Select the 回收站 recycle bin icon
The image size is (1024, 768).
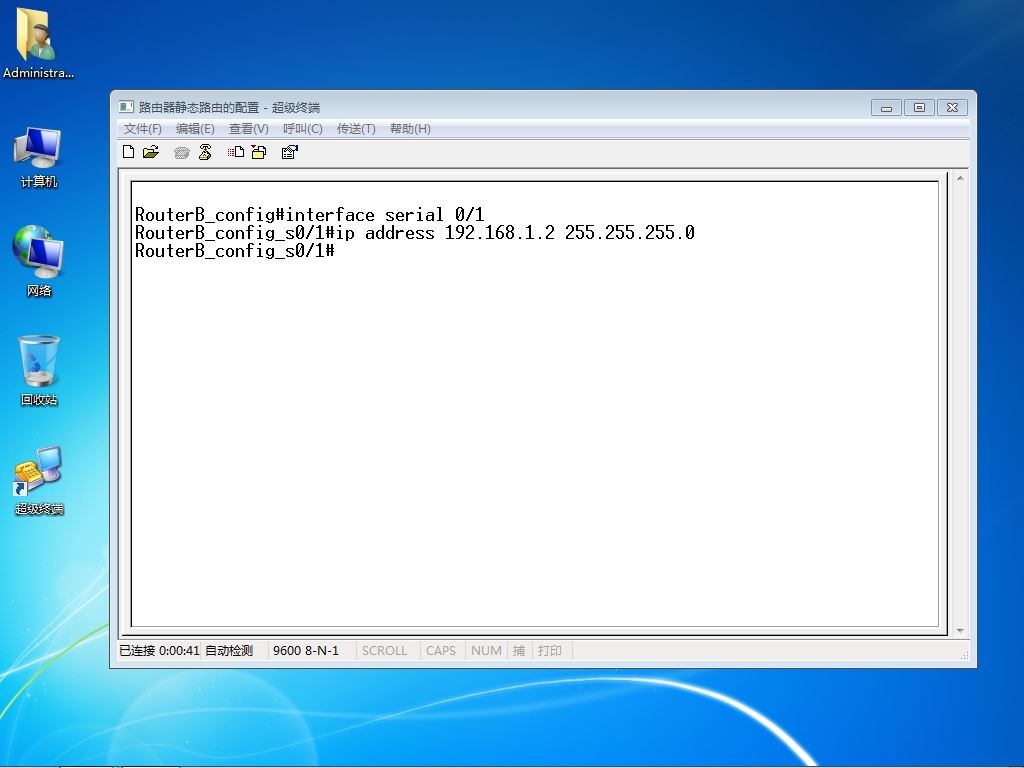39,370
